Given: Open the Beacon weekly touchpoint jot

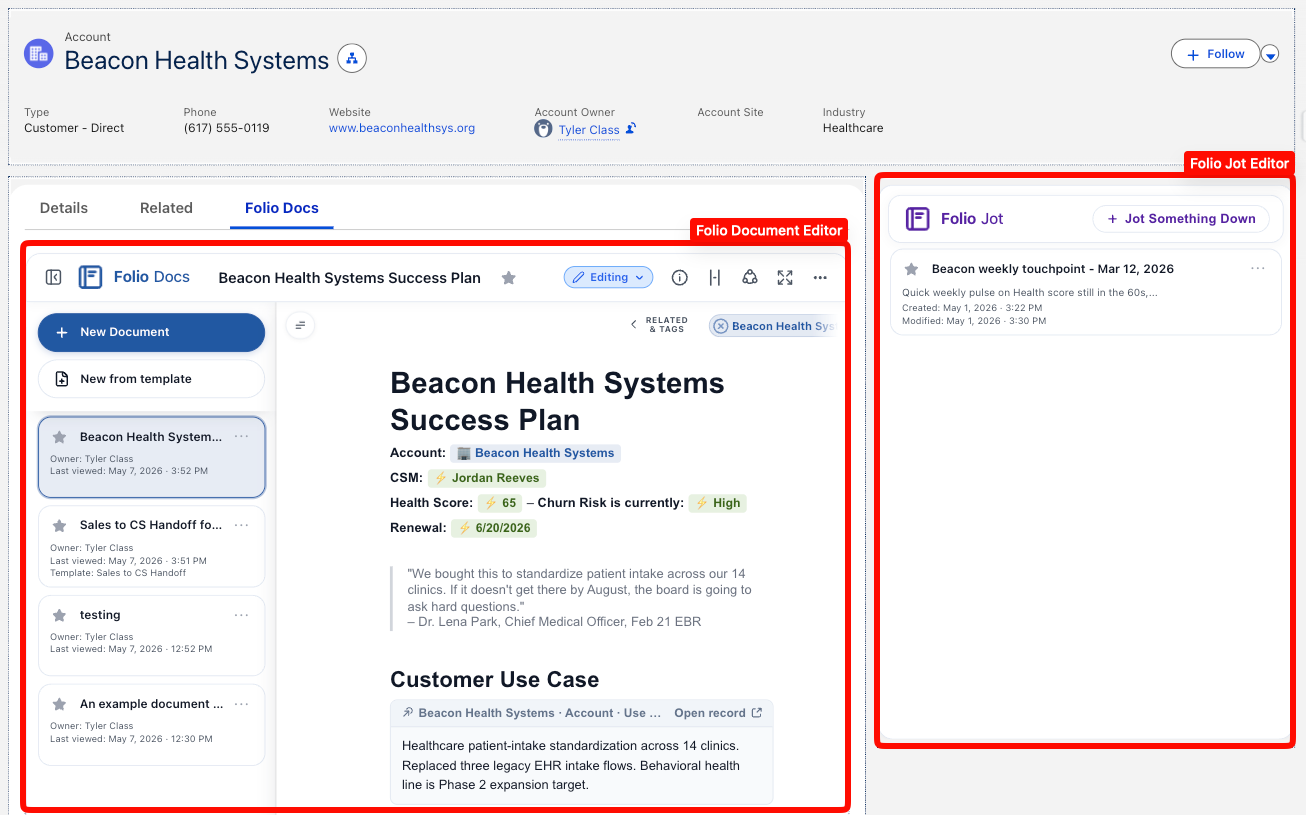Looking at the screenshot, I should pos(1085,292).
